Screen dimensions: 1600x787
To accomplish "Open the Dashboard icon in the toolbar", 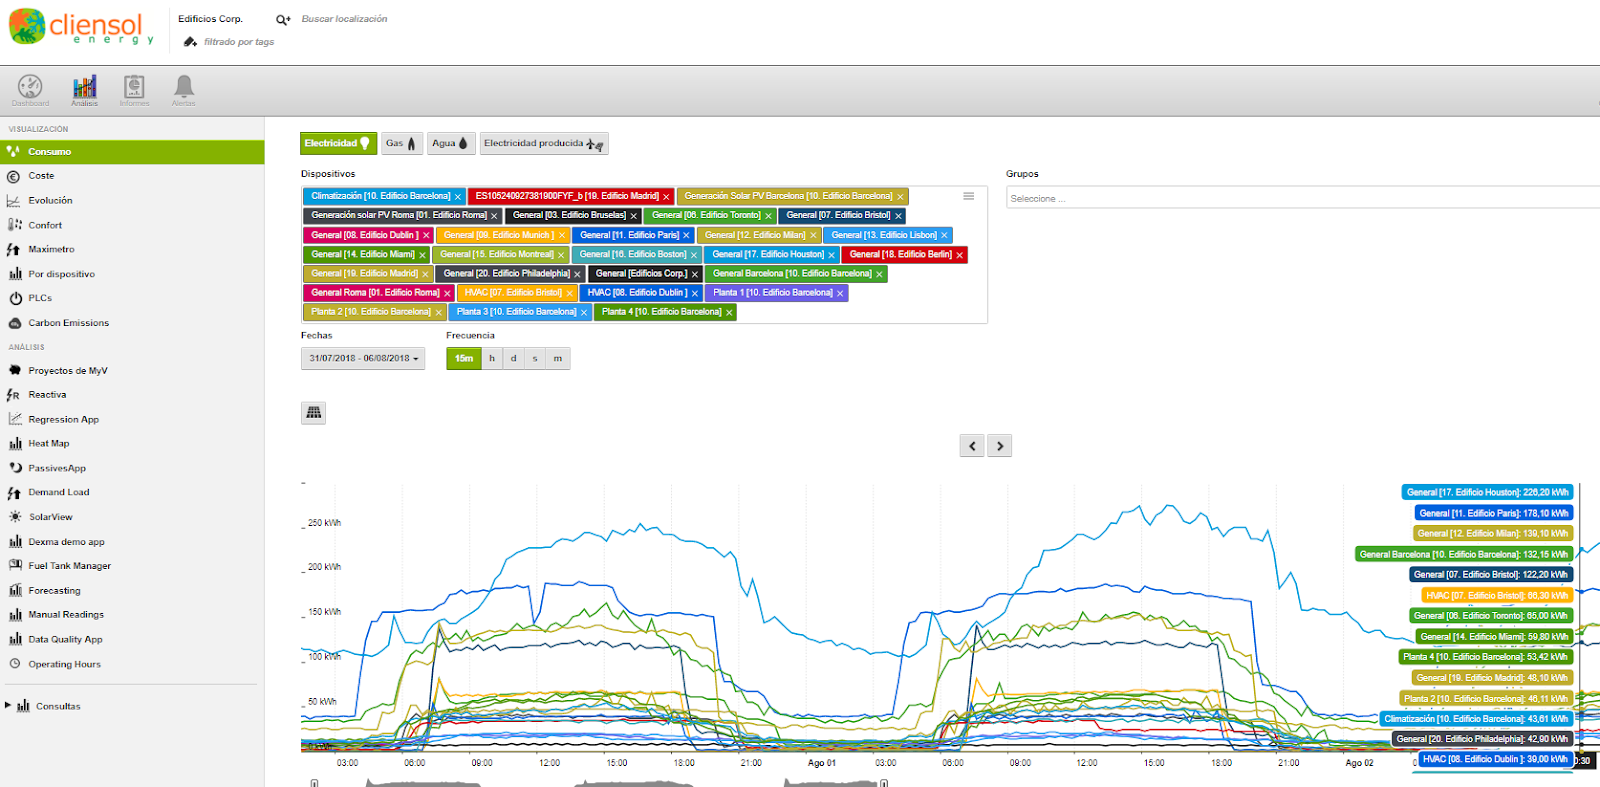I will [x=30, y=89].
